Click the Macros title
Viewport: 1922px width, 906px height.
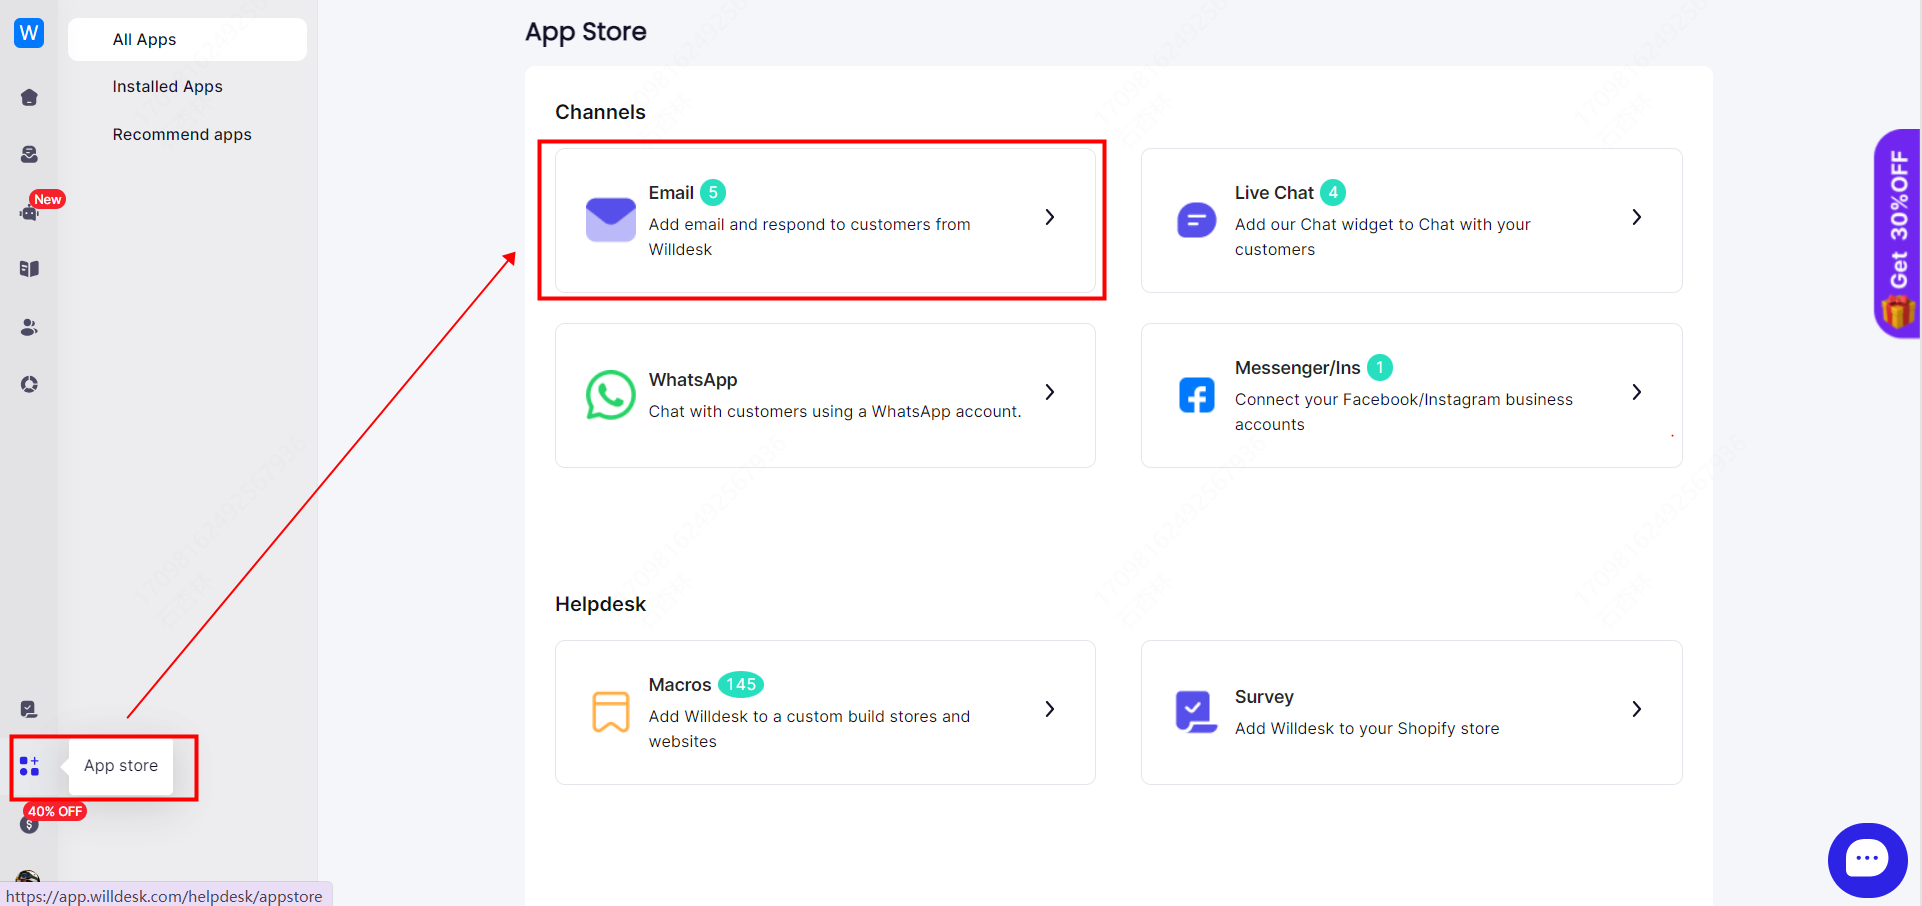tap(680, 685)
